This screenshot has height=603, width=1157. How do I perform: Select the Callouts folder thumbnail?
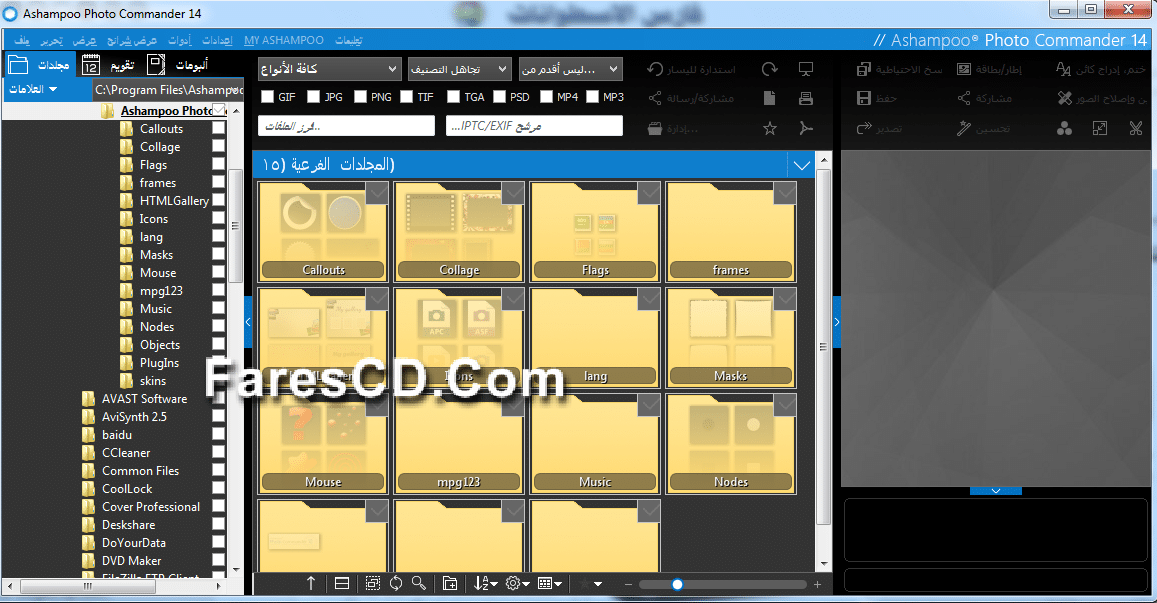(x=323, y=232)
